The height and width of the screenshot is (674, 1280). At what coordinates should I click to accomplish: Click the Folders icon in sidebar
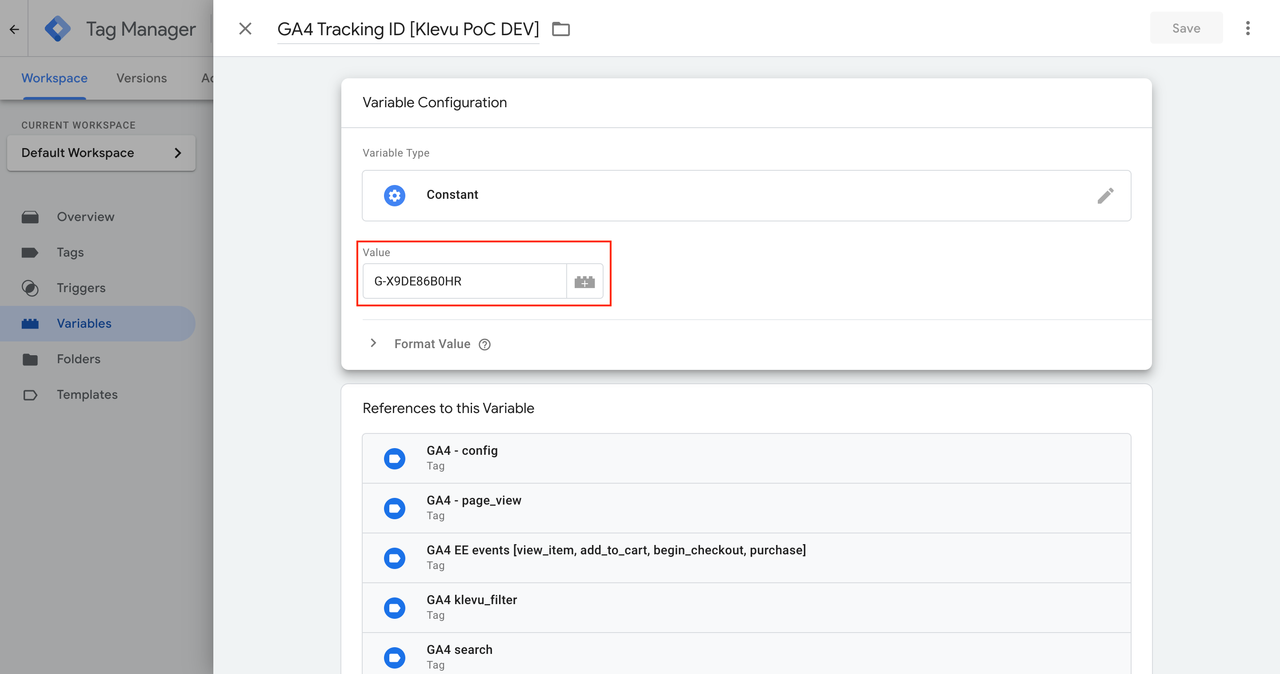coord(30,359)
